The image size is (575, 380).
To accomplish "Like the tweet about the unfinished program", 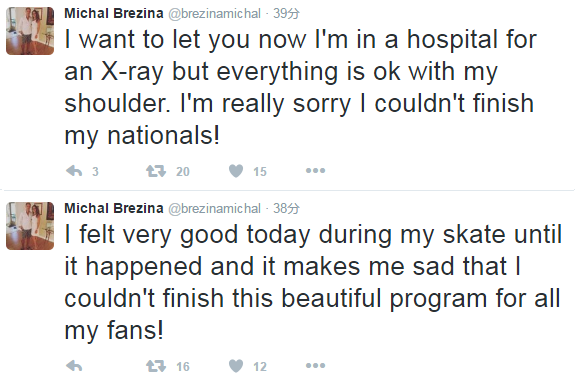I will click(236, 366).
